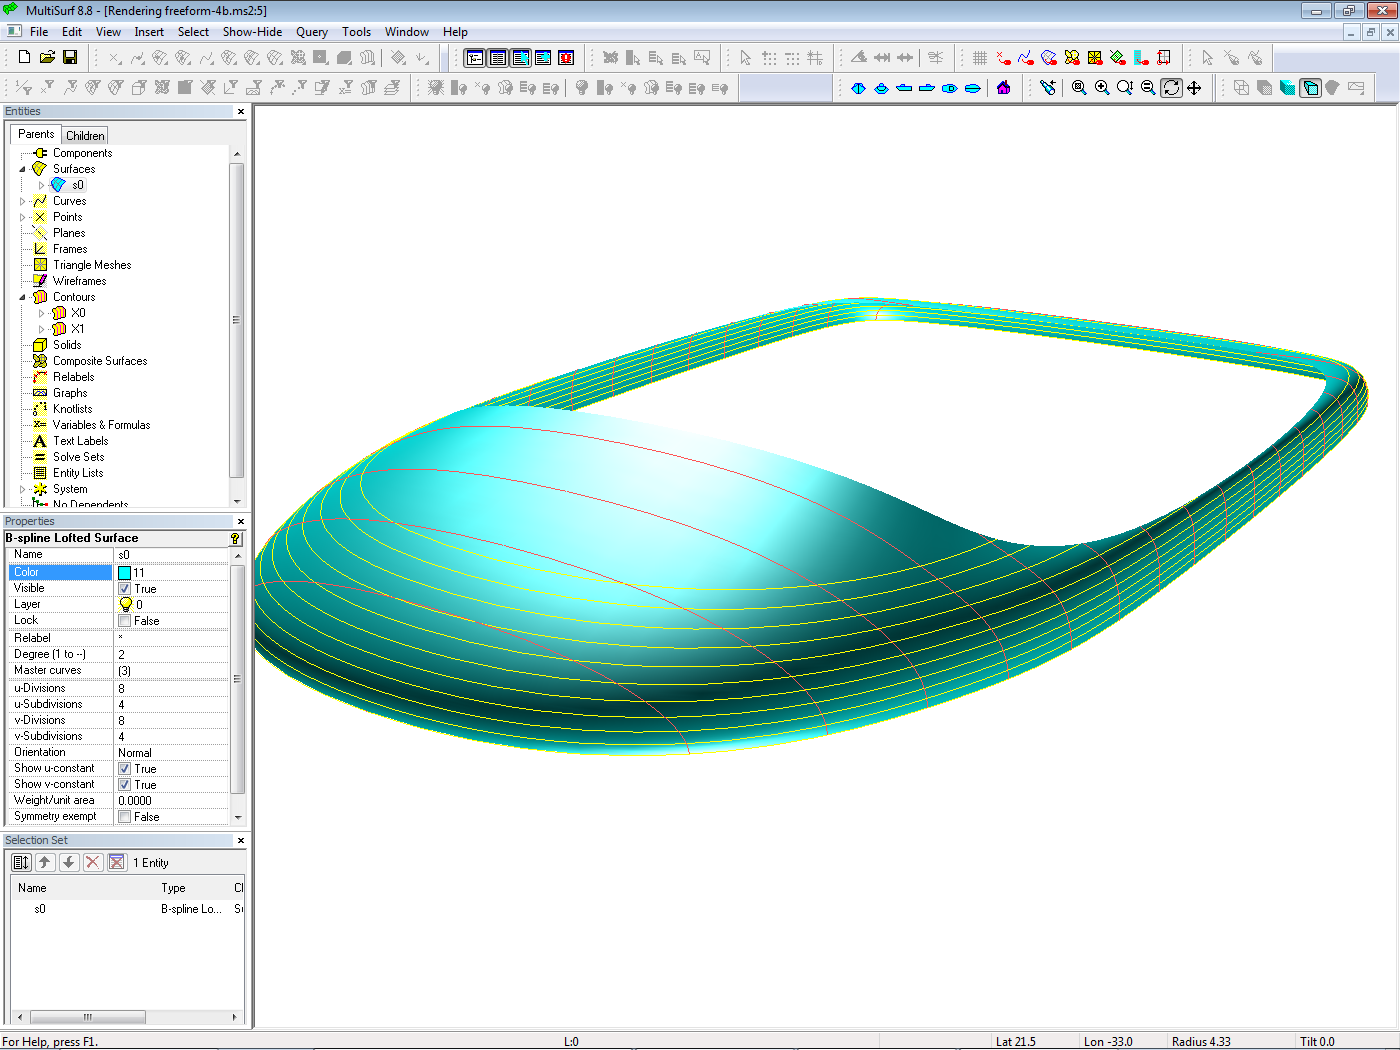Collapse the Contours tree node
This screenshot has width=1400, height=1050.
[x=23, y=297]
